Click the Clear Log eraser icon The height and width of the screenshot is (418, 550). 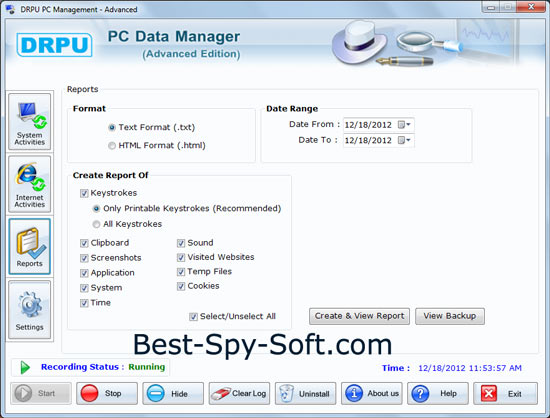tap(220, 393)
